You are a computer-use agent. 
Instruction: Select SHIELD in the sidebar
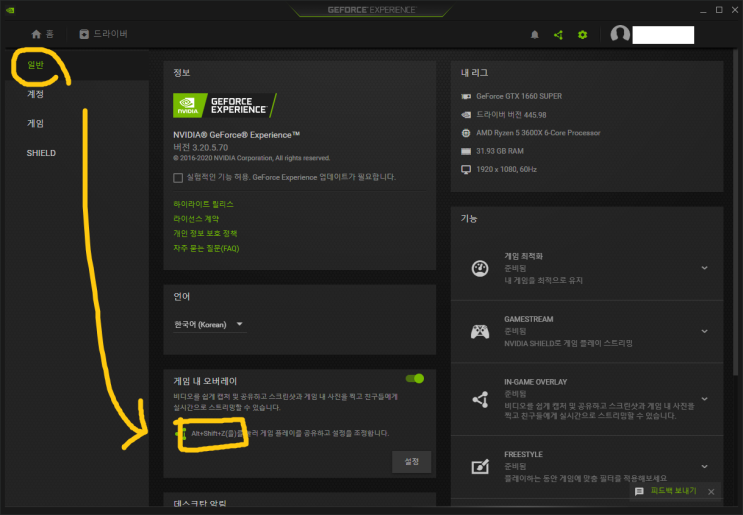(x=41, y=153)
